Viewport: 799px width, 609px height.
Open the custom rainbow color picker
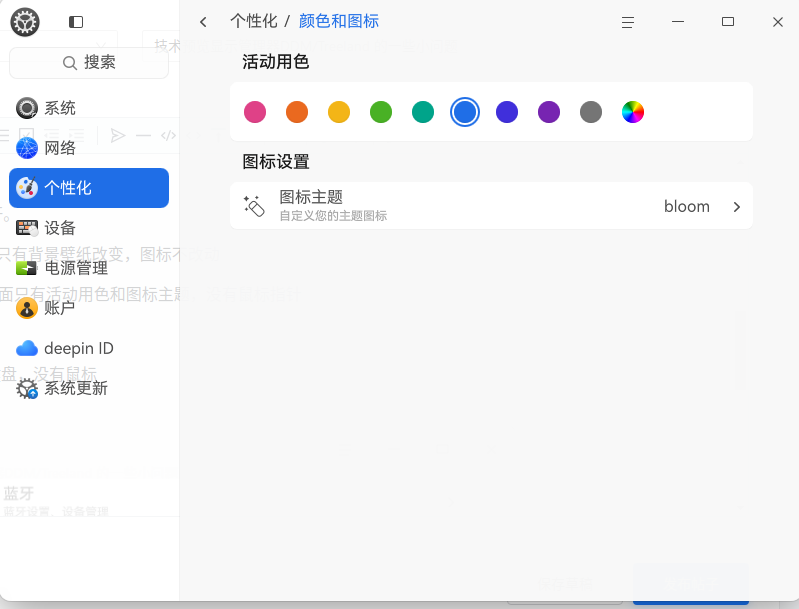pyautogui.click(x=633, y=112)
